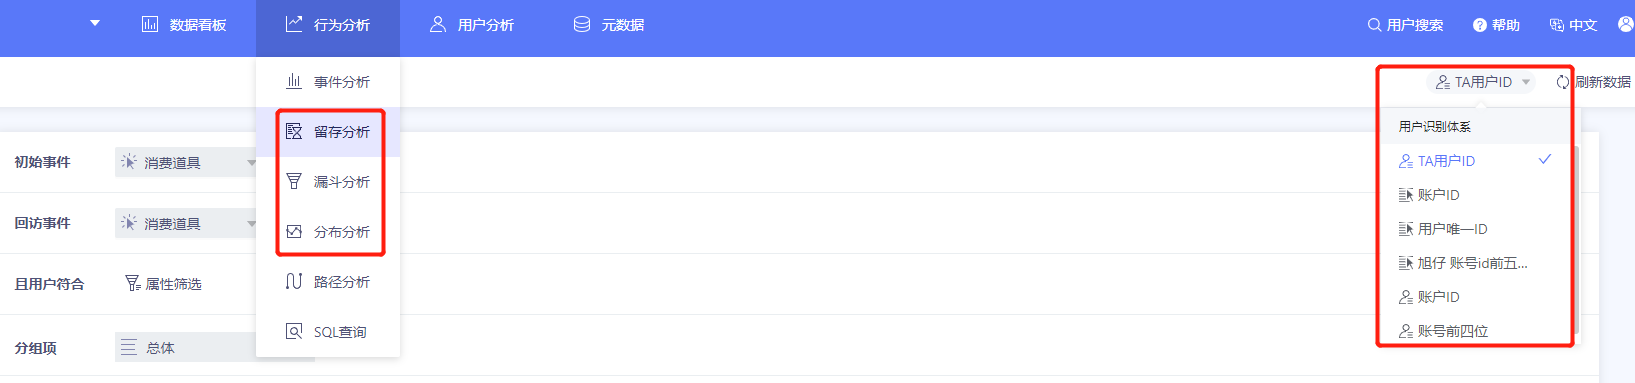The image size is (1635, 383).
Task: Click the SQL查询 magnifier icon
Action: point(294,331)
